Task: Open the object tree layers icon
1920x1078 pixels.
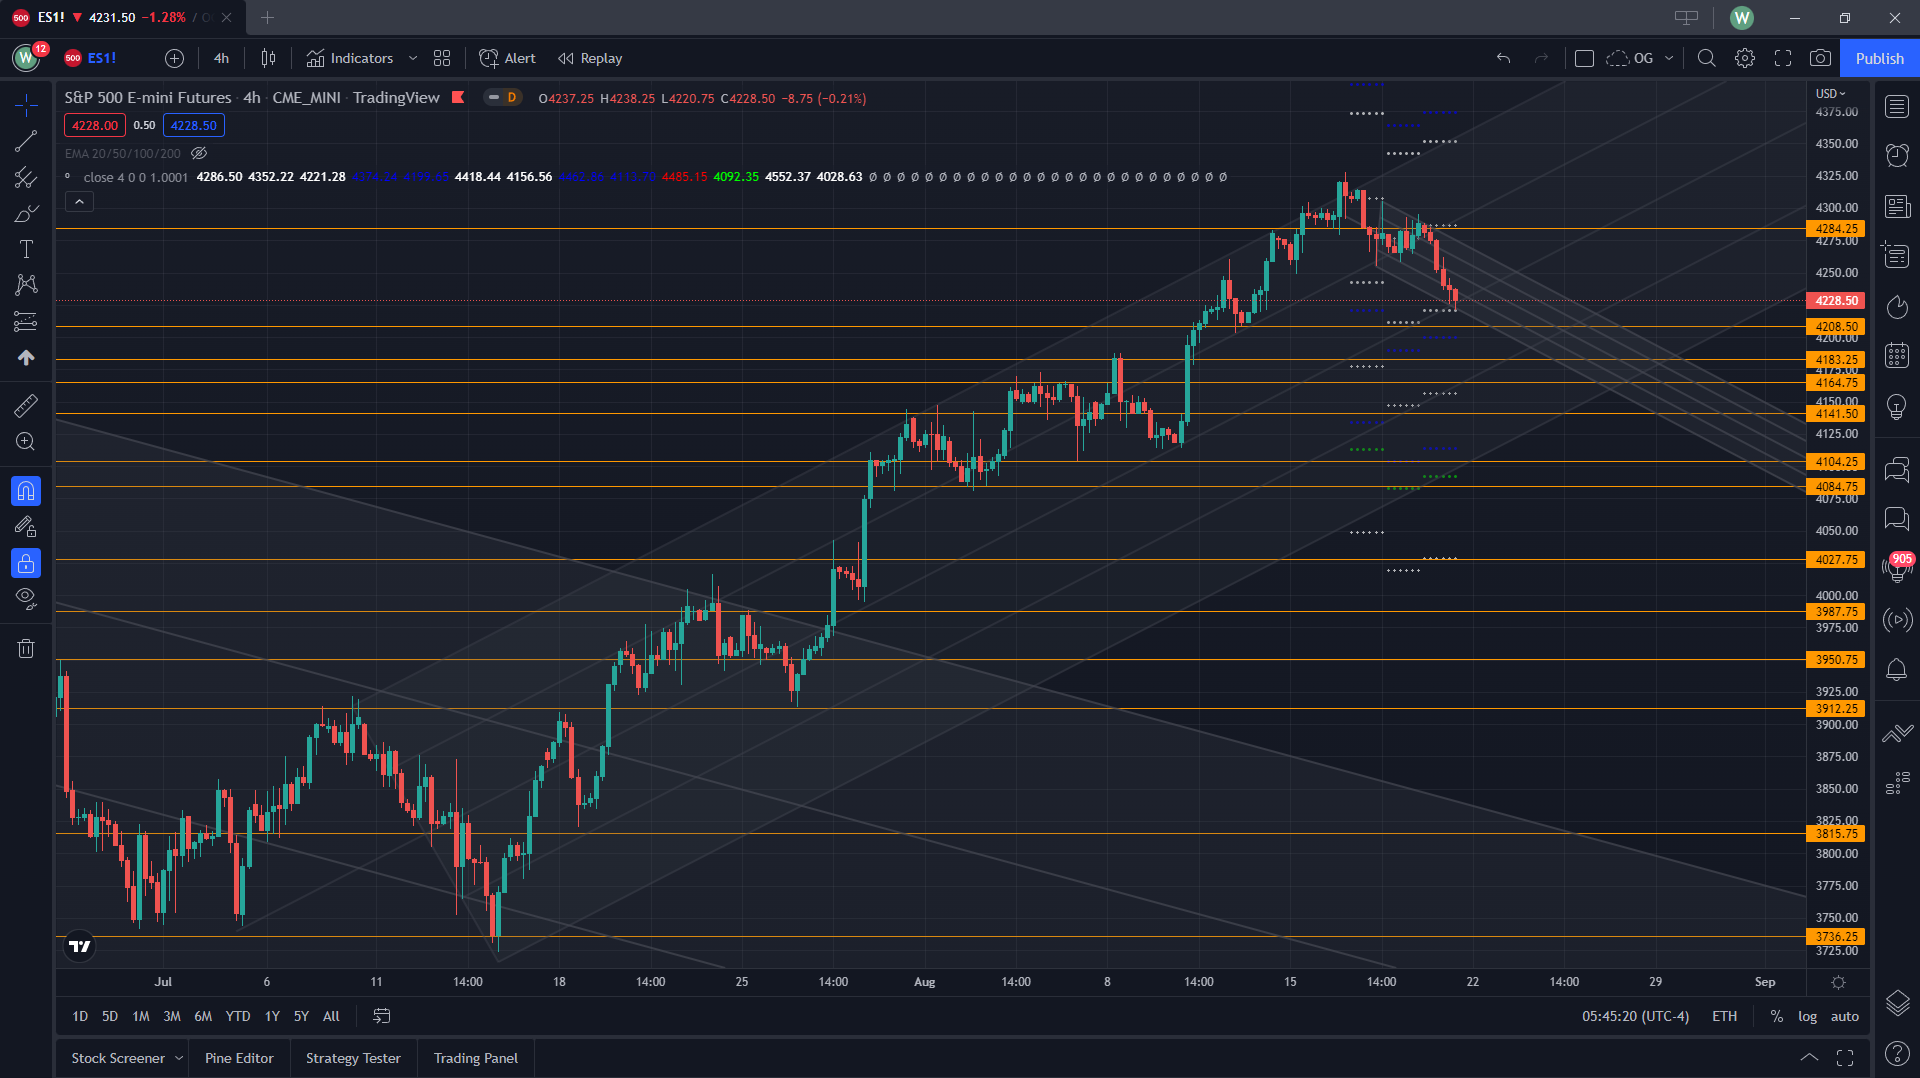Action: [1897, 1002]
